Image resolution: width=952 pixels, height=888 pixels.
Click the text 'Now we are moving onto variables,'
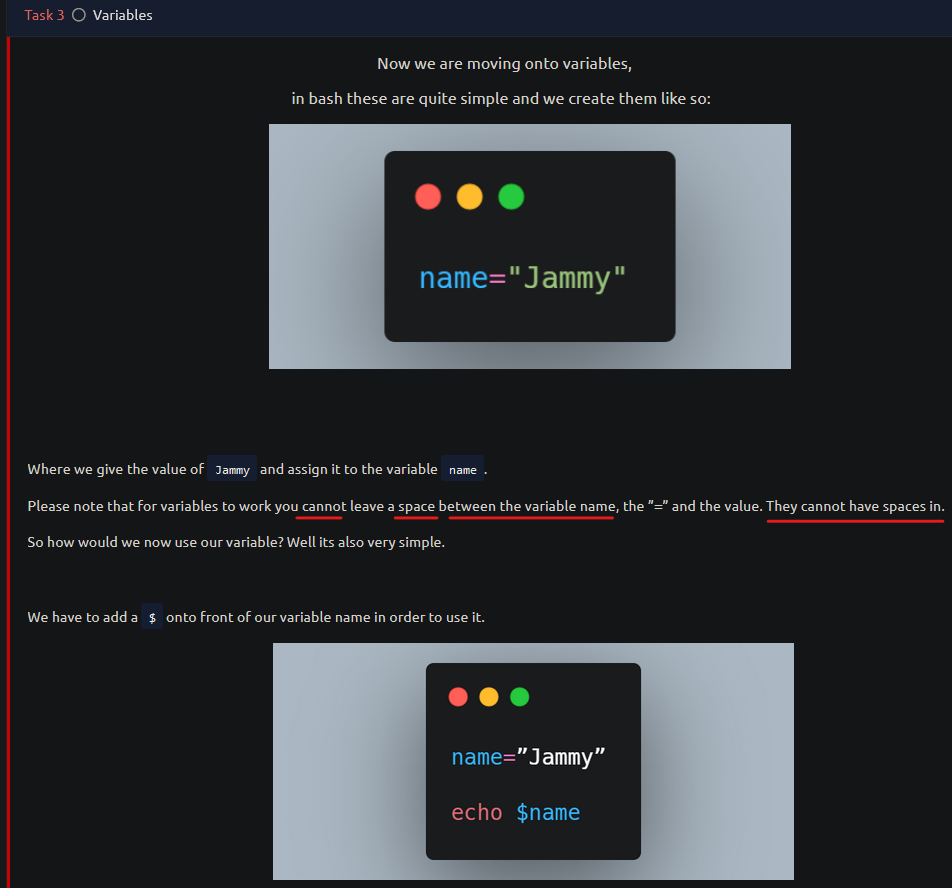click(x=505, y=64)
